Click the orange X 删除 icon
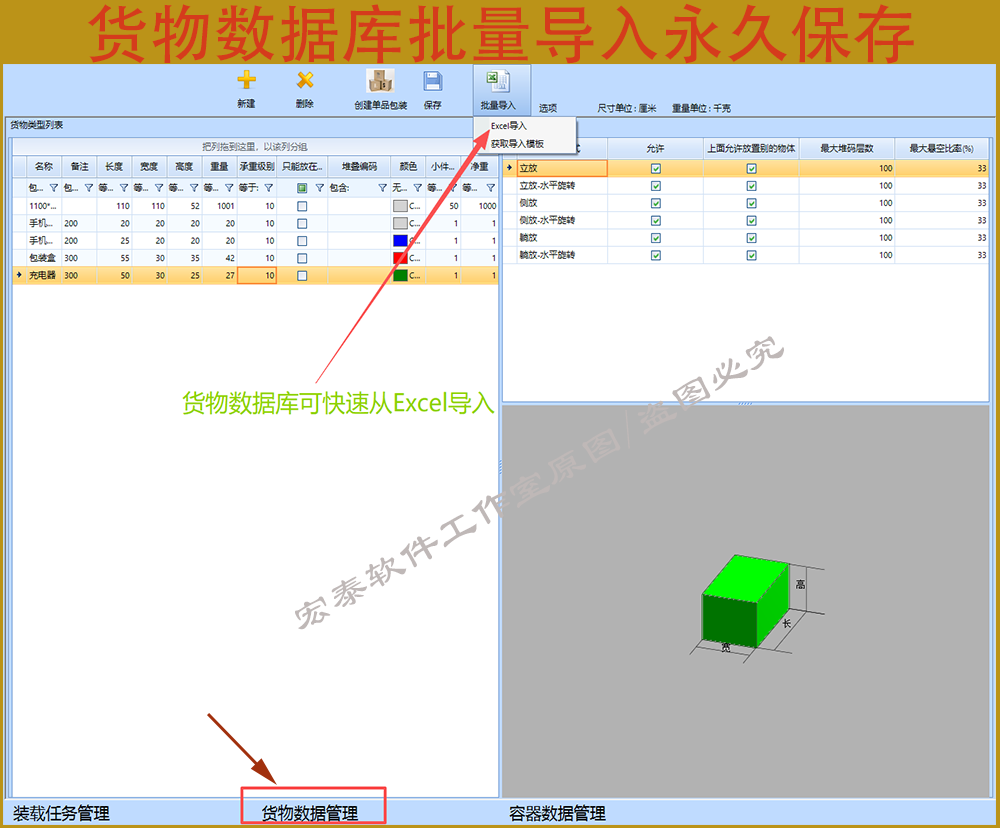The width and height of the screenshot is (1000, 828). 305,80
